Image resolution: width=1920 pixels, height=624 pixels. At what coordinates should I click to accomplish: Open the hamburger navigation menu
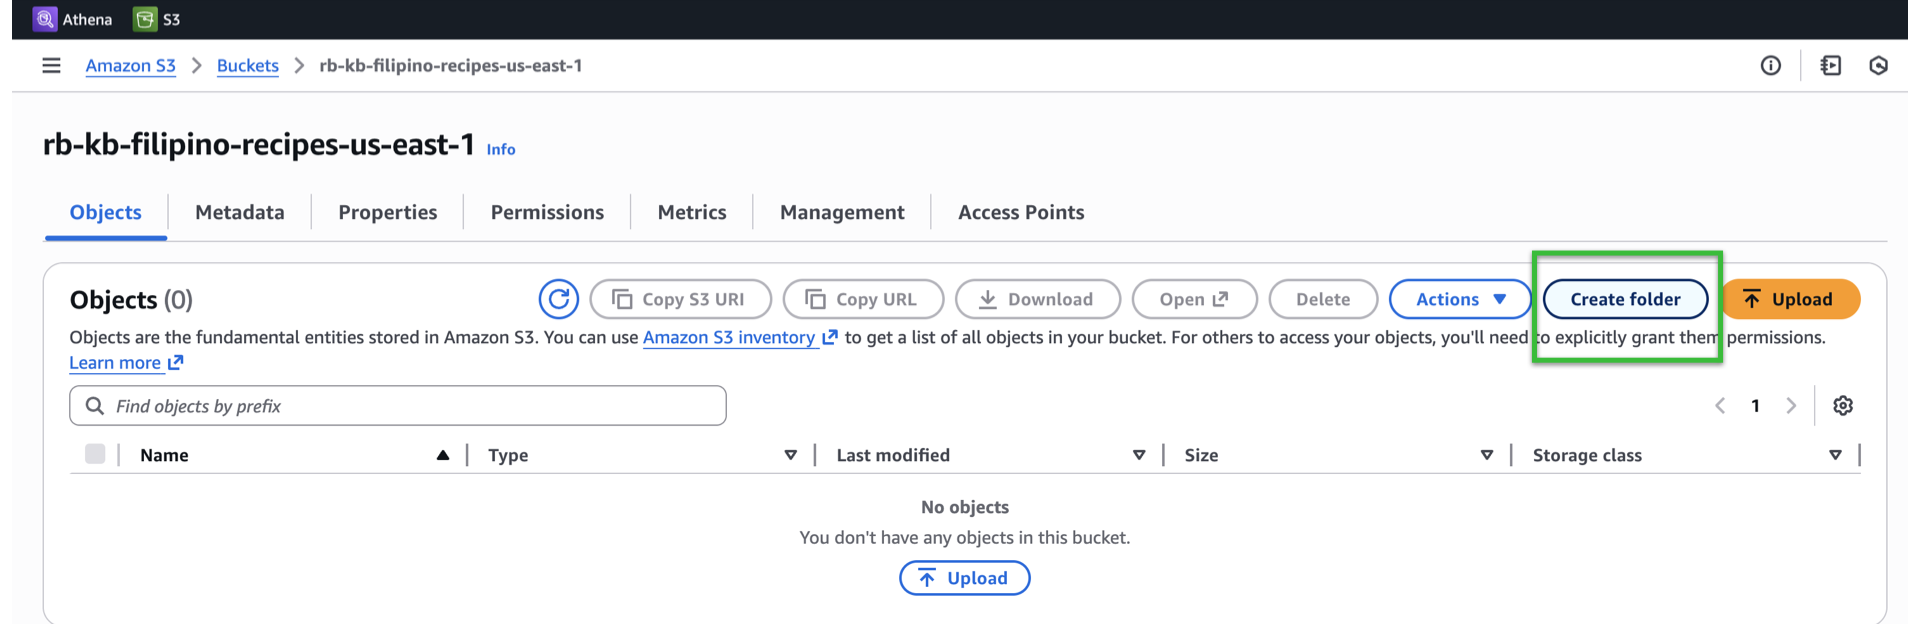point(51,66)
